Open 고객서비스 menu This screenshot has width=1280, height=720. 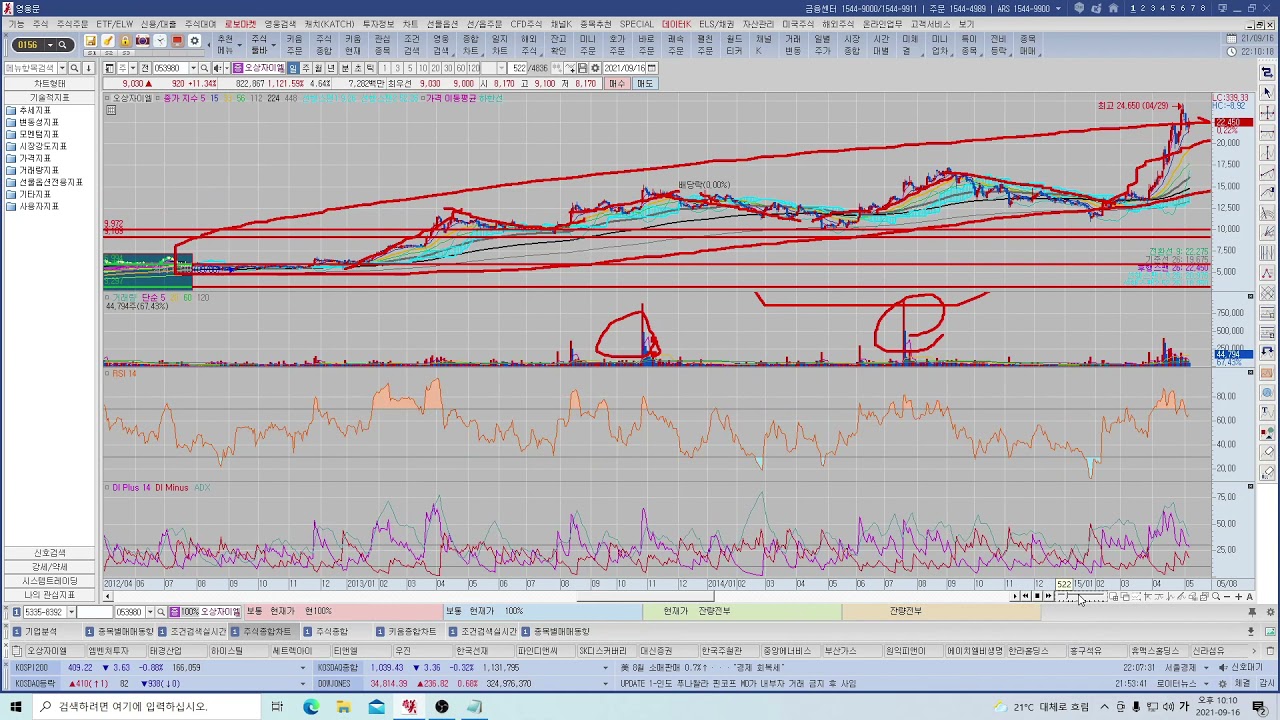[930, 23]
